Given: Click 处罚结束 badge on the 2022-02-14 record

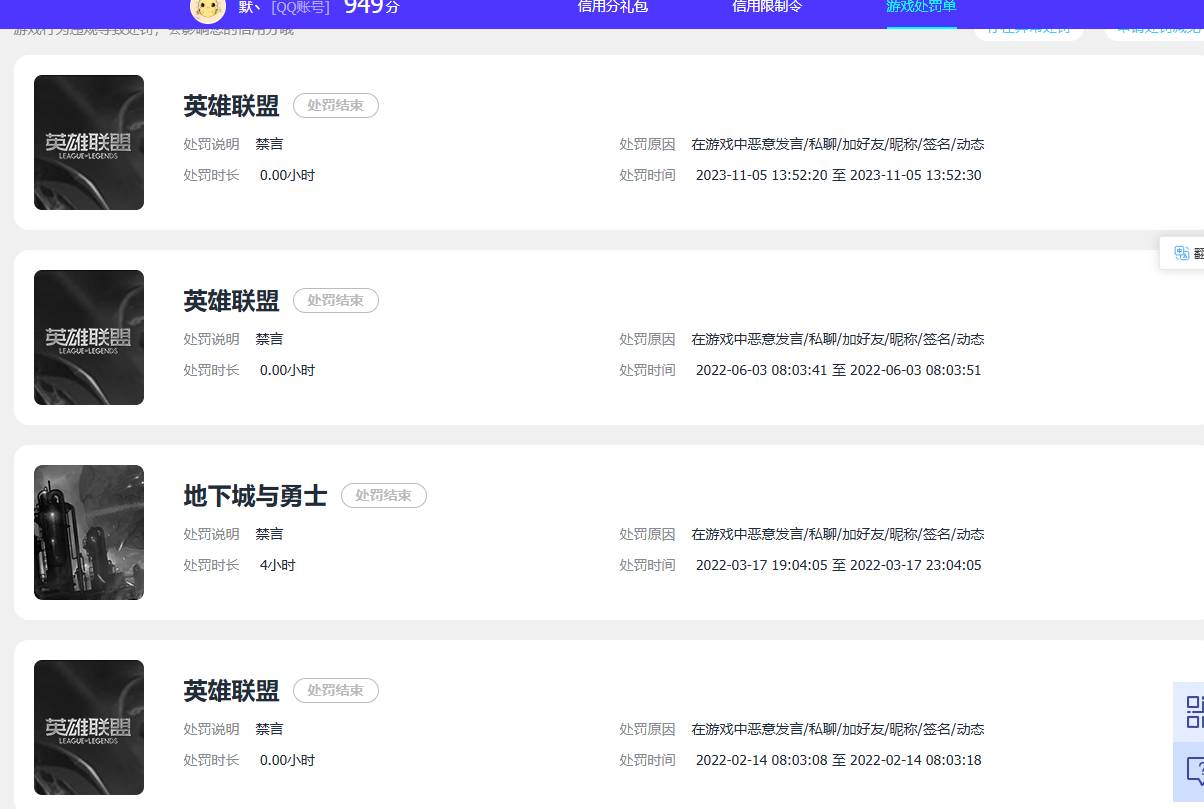Looking at the screenshot, I should 336,690.
